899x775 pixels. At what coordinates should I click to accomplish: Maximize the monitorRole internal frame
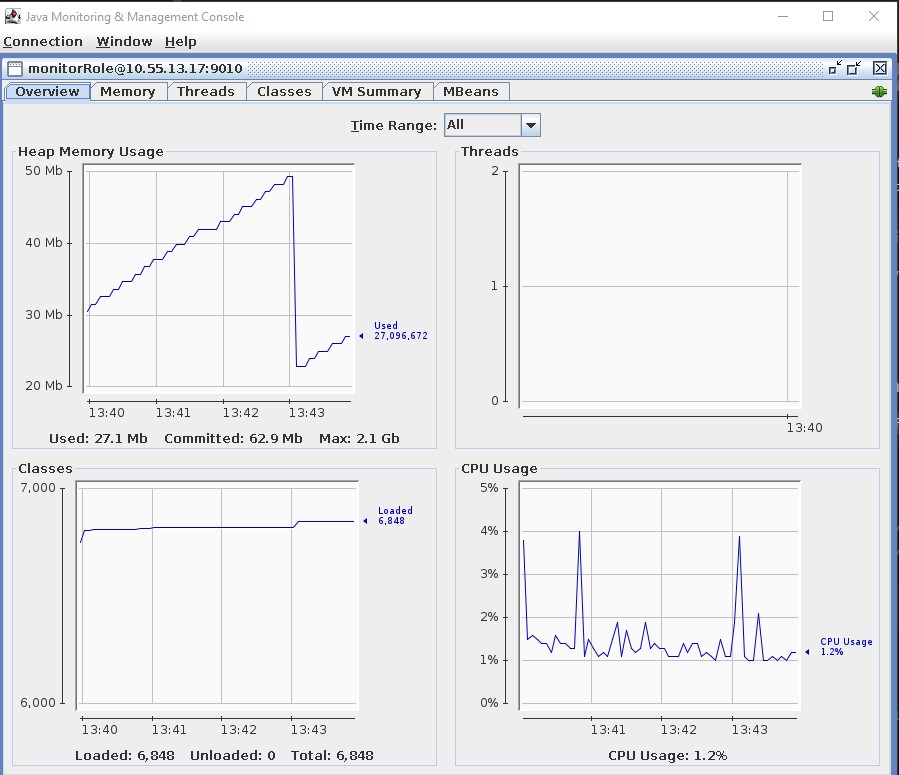tap(855, 68)
